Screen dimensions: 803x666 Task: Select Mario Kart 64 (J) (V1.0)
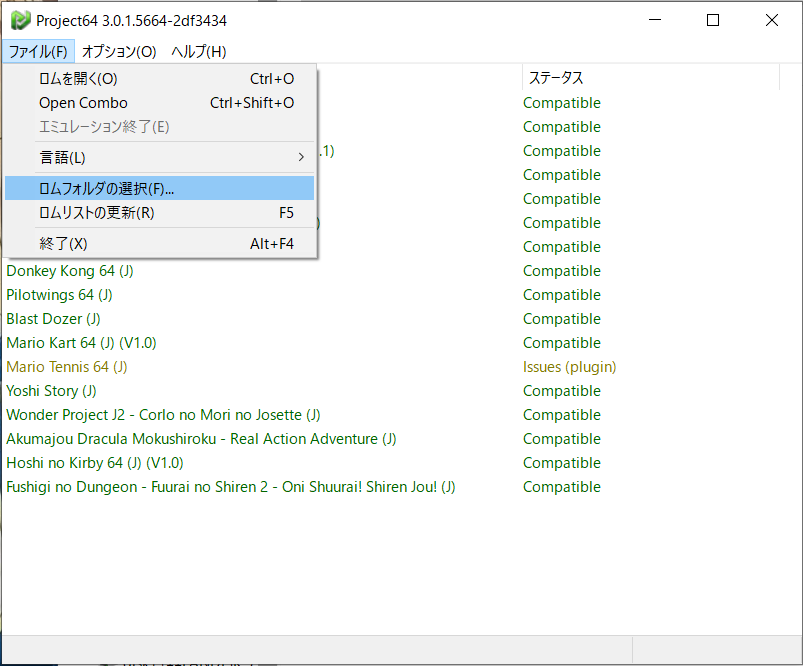click(81, 343)
